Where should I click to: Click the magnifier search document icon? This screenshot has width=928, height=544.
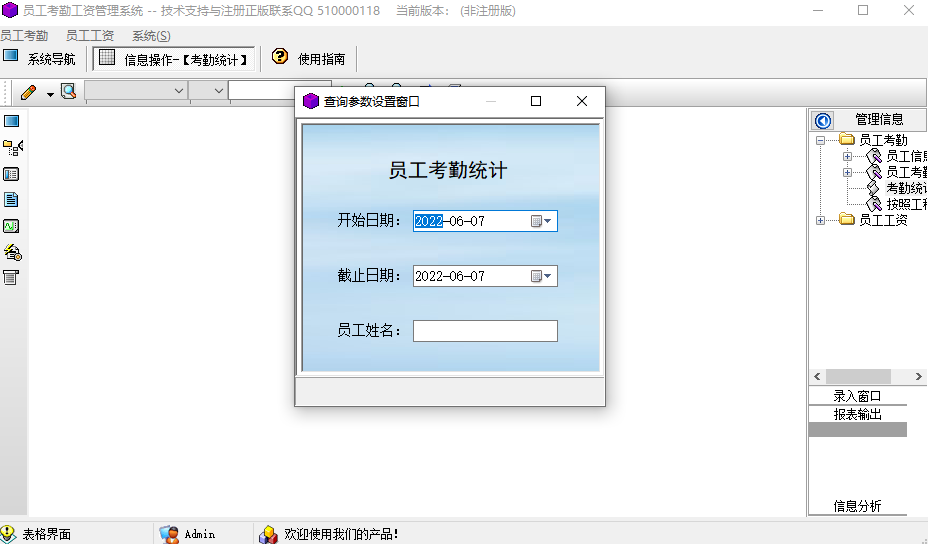pyautogui.click(x=69, y=91)
